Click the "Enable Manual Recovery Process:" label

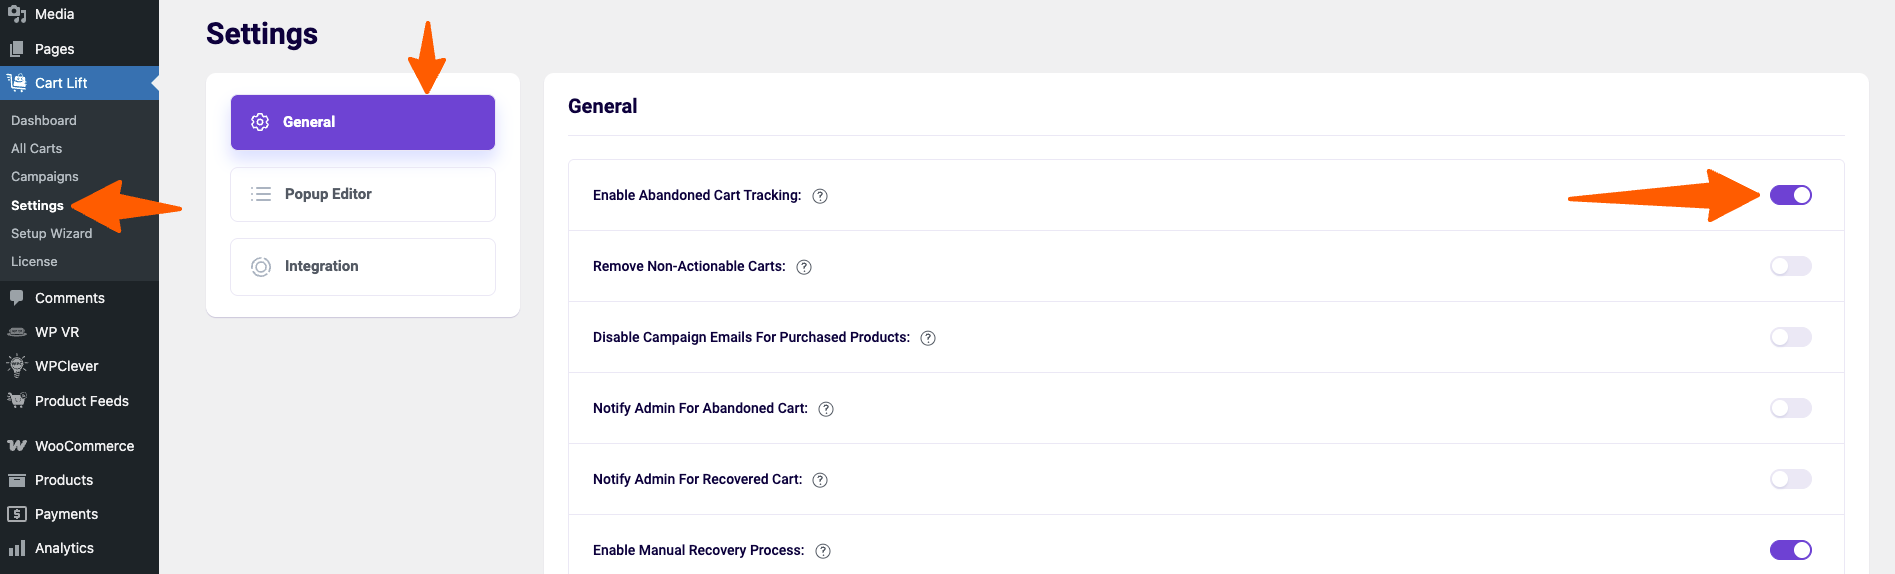point(699,550)
